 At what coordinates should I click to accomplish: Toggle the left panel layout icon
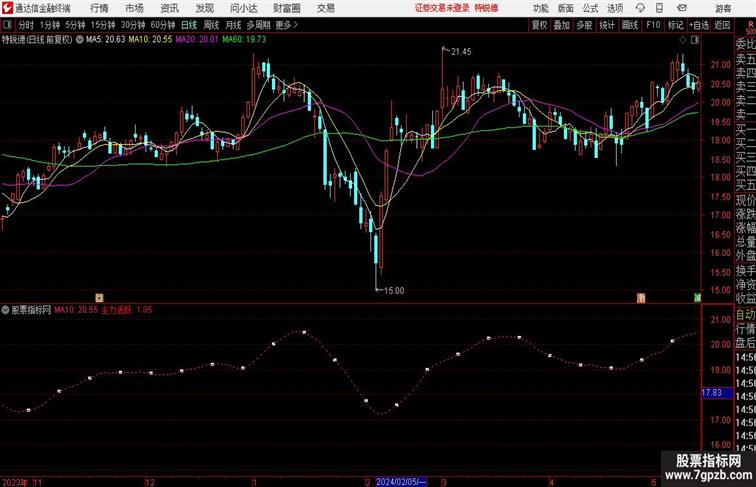click(x=7, y=25)
